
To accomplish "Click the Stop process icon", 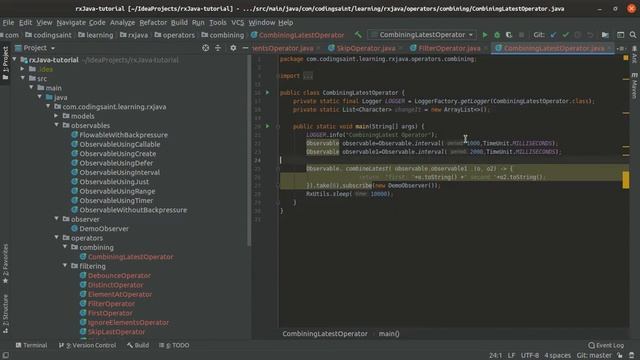I will [x=521, y=35].
